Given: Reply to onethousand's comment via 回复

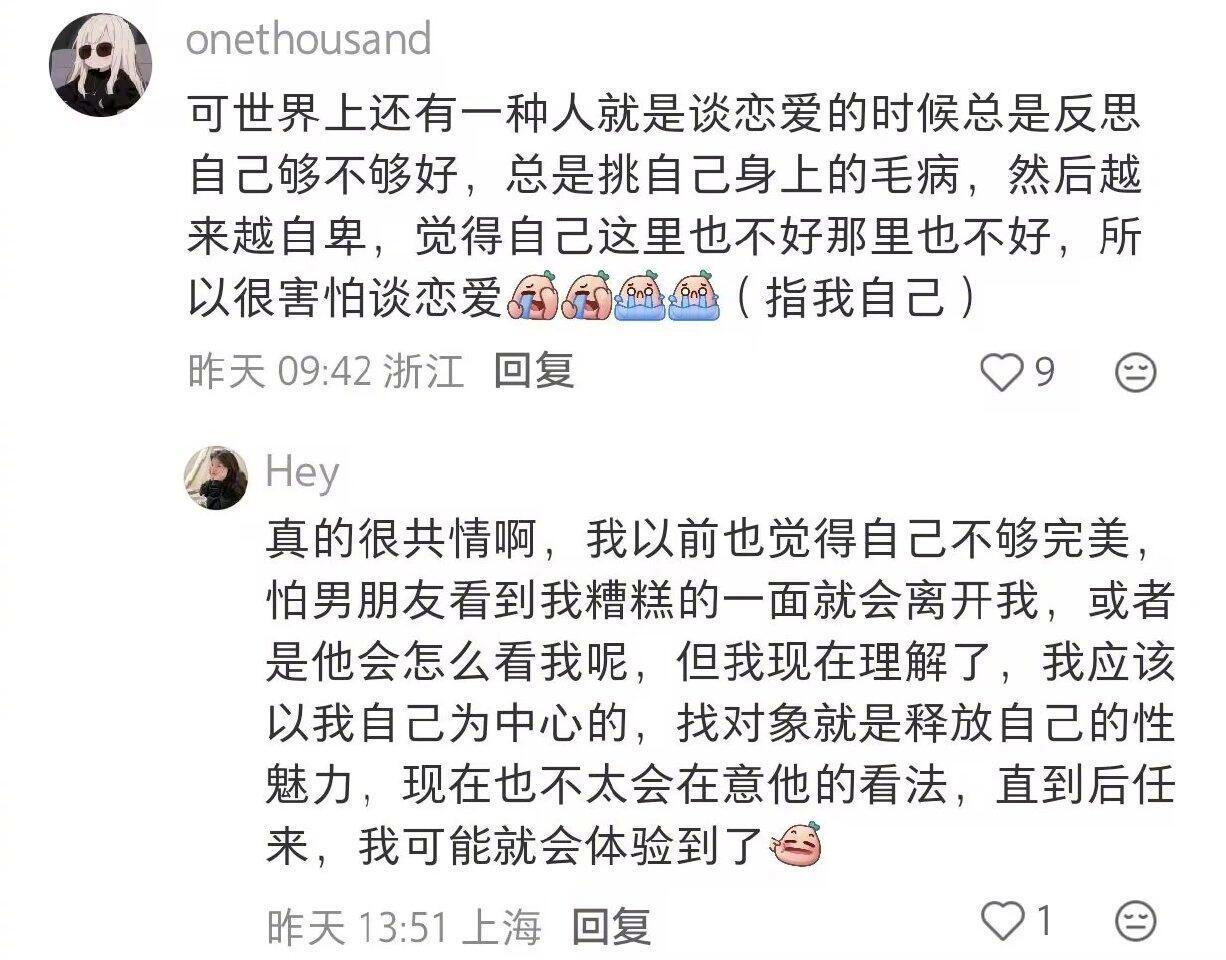Looking at the screenshot, I should coord(535,372).
